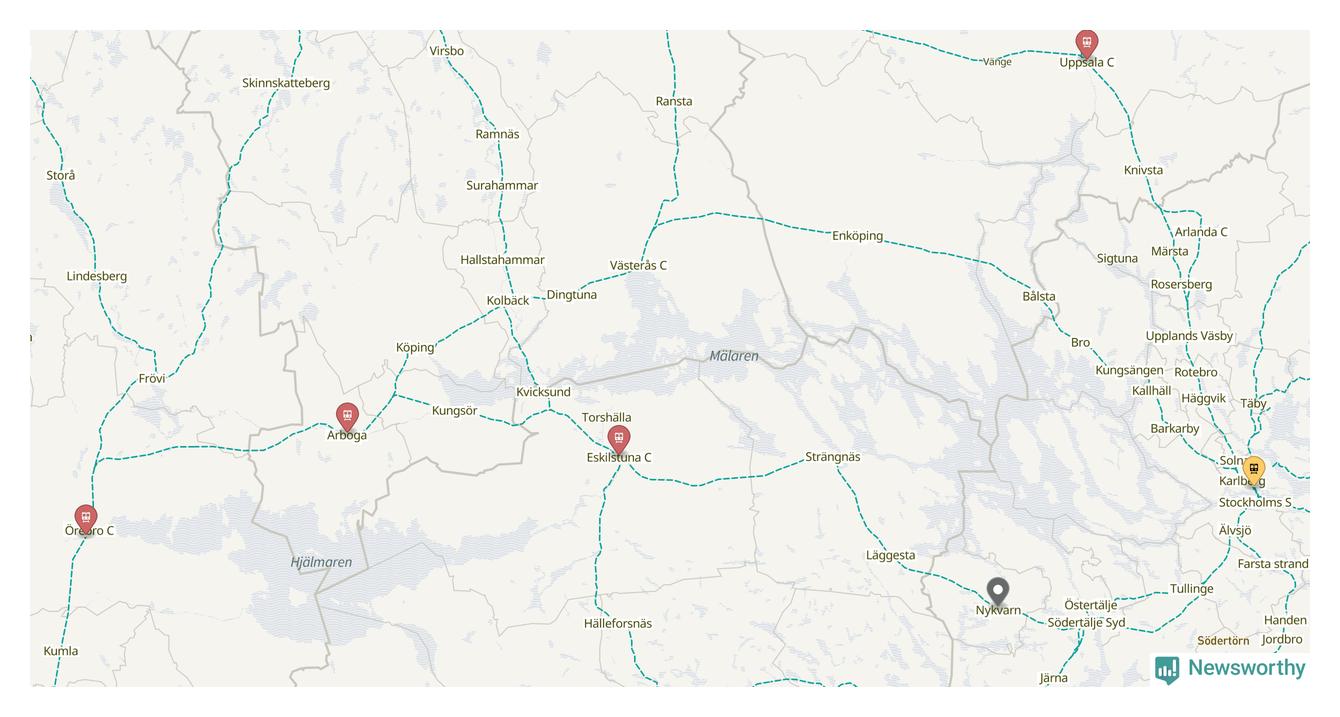Select the gray location pin at Nykvarn

point(997,592)
